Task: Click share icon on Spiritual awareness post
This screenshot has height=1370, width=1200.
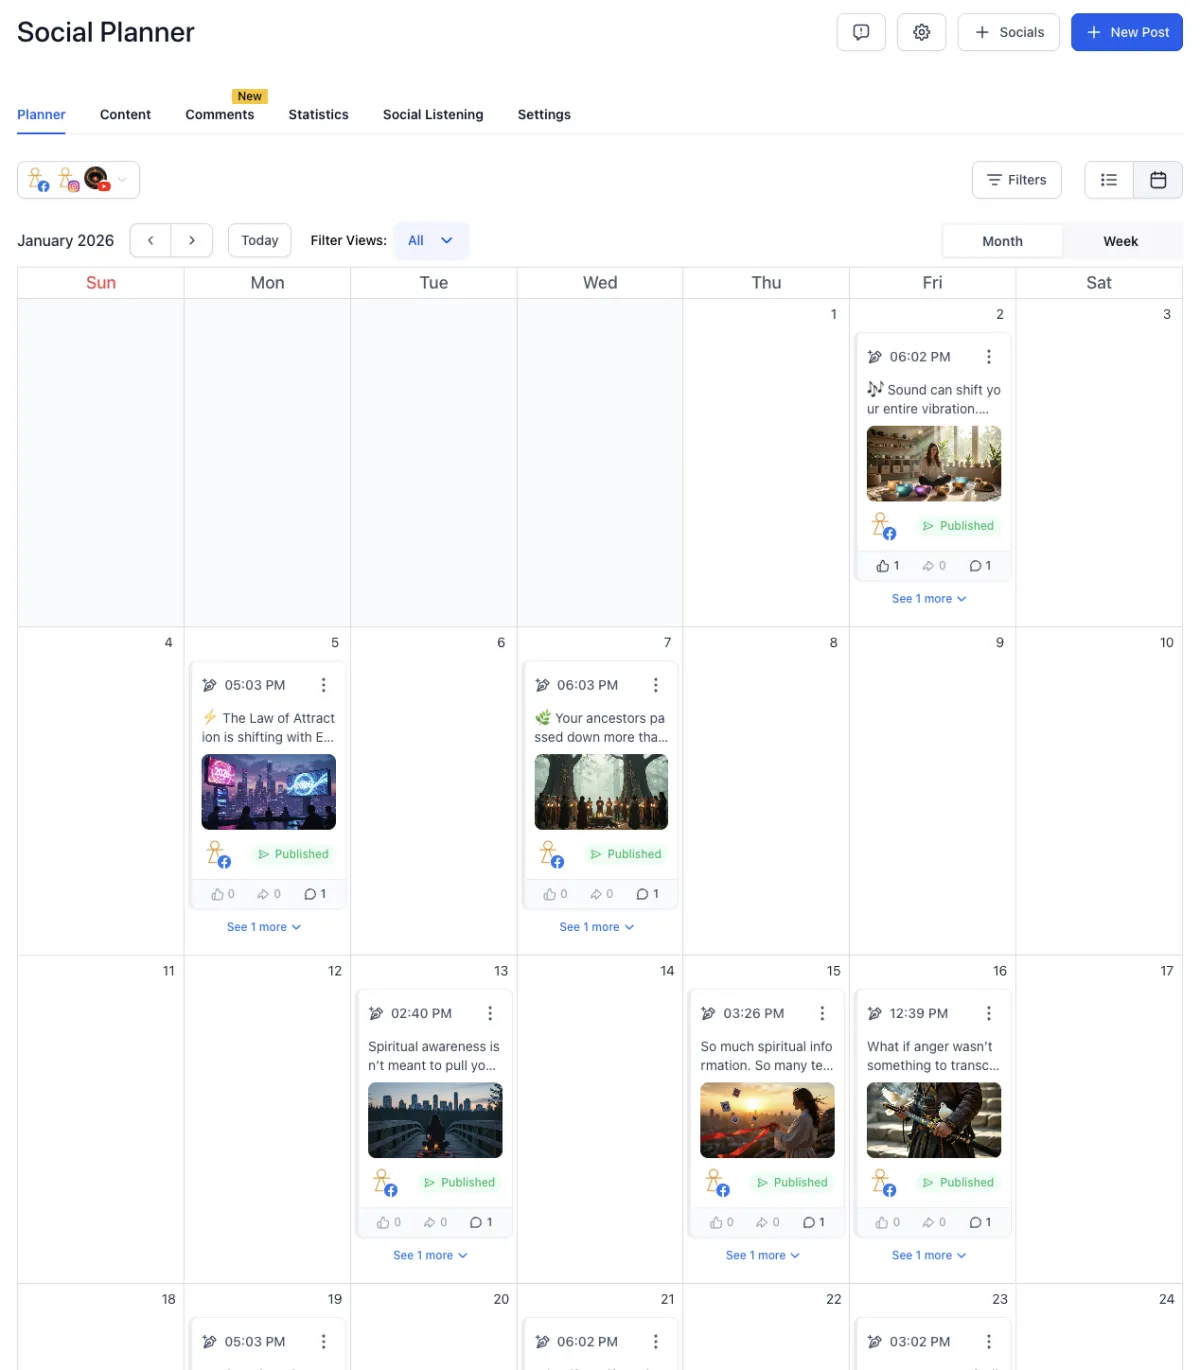Action: [429, 1222]
